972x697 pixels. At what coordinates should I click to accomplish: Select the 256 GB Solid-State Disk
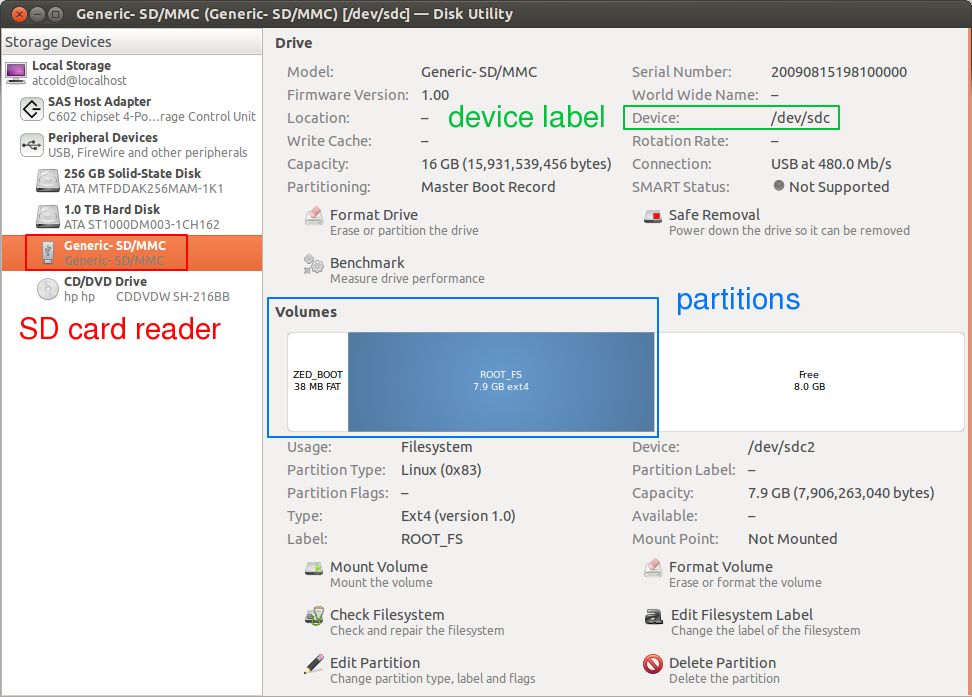coord(132,181)
